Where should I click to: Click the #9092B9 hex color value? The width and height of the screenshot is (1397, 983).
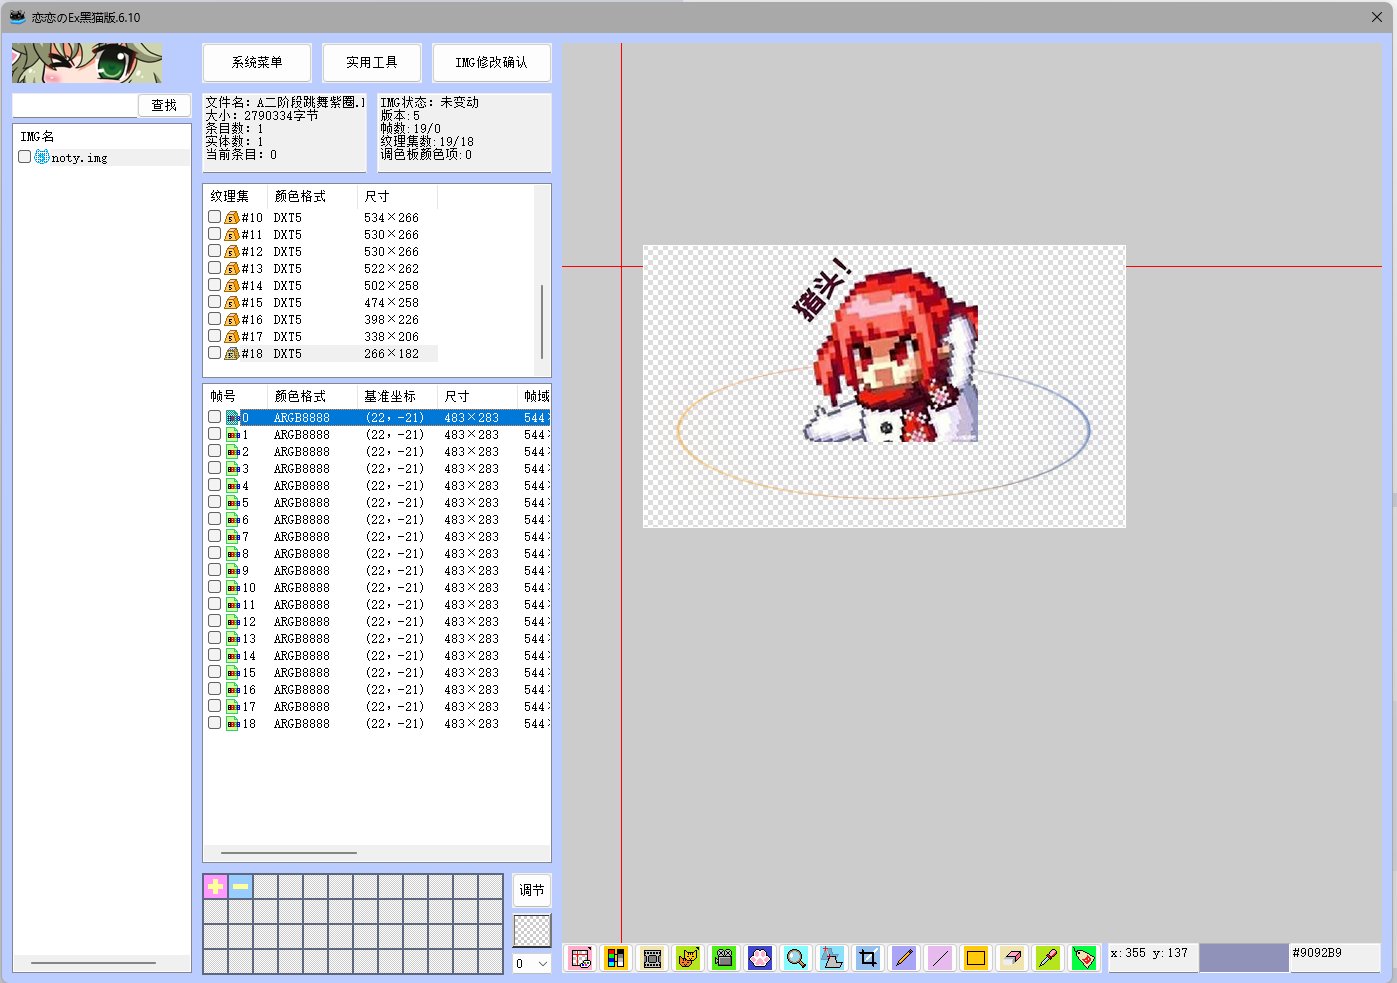pos(1317,953)
